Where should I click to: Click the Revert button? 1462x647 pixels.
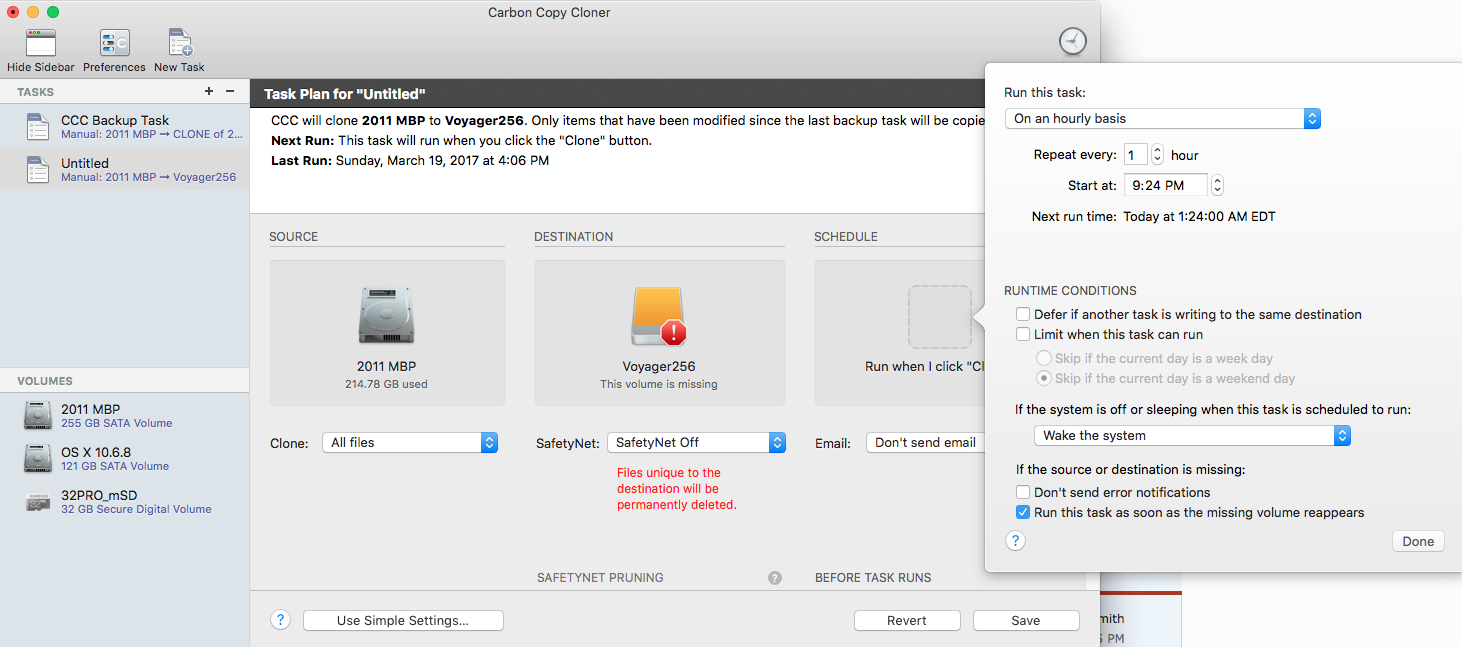(x=907, y=620)
